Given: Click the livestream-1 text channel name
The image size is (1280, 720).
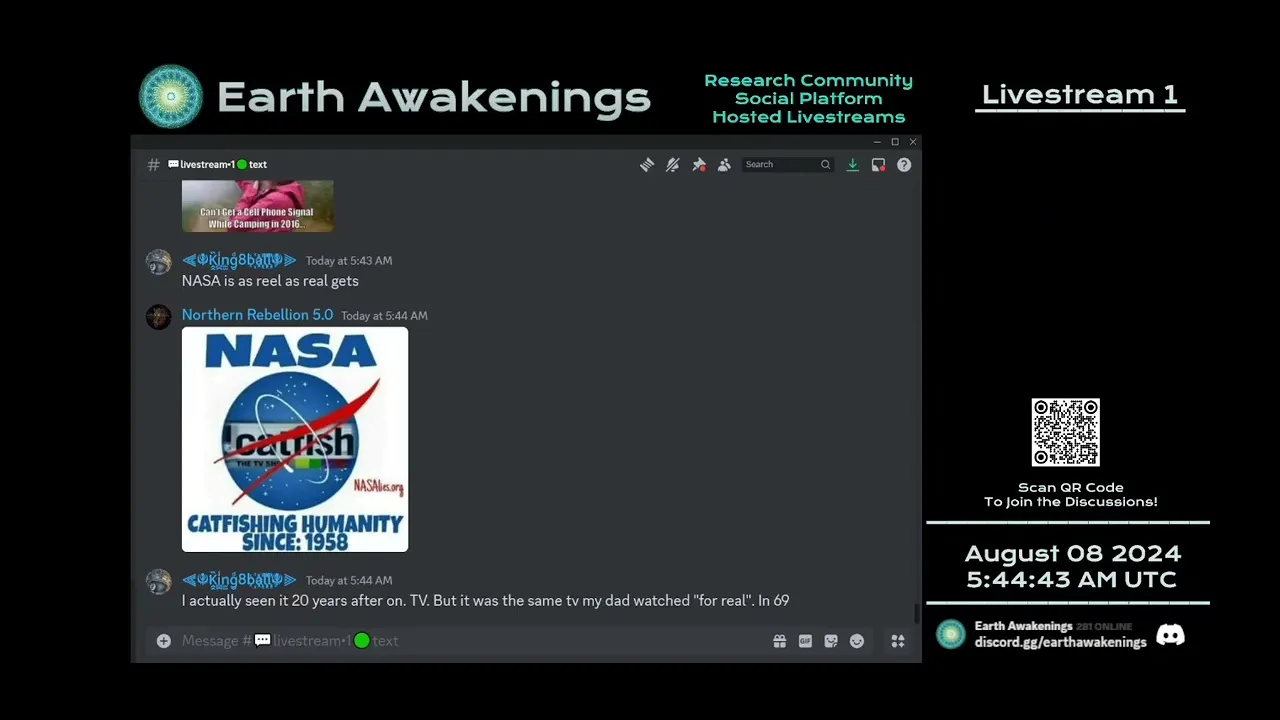Looking at the screenshot, I should click(217, 165).
